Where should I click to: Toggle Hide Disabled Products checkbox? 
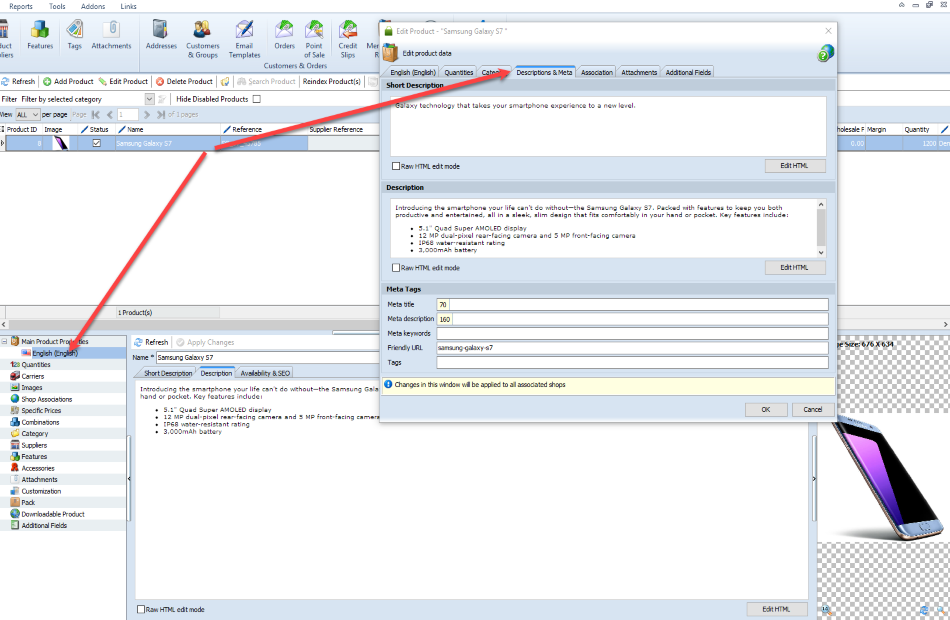point(257,99)
